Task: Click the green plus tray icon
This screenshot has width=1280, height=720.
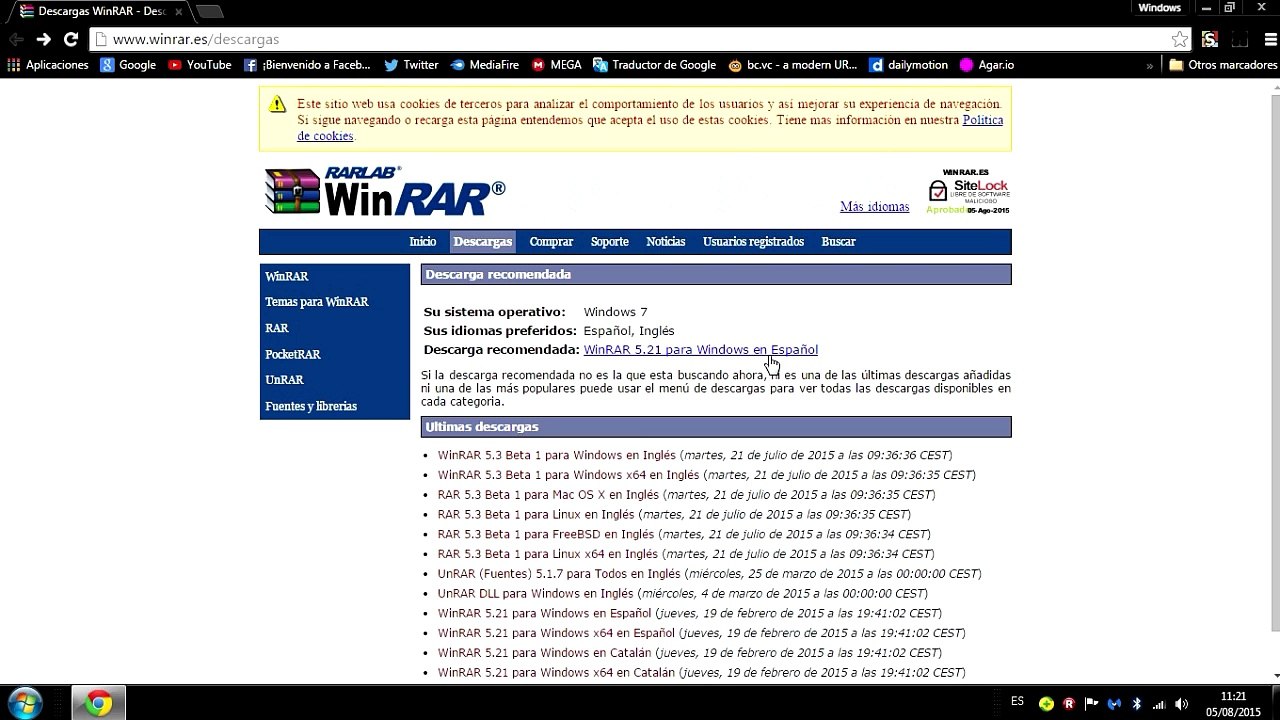Action: (x=1046, y=703)
